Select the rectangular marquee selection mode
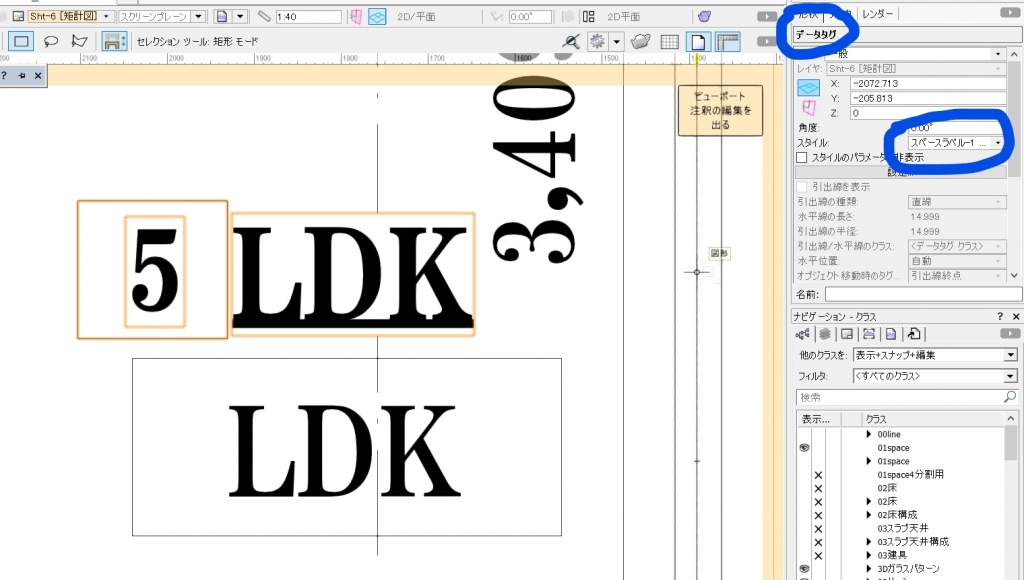This screenshot has width=1024, height=580. (21, 41)
